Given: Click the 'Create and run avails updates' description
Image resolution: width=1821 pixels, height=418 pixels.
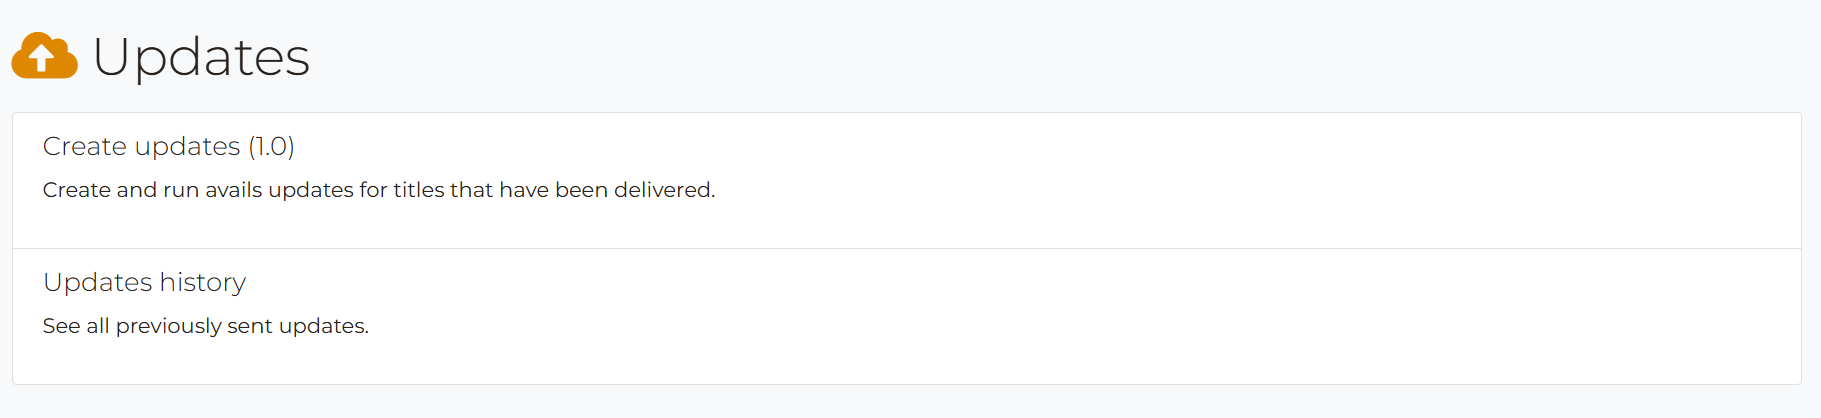Looking at the screenshot, I should (x=379, y=189).
